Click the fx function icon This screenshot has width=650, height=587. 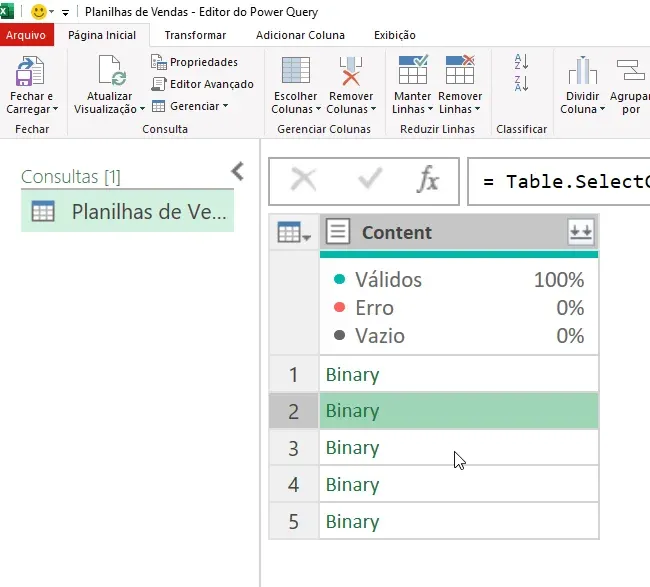pos(428,179)
